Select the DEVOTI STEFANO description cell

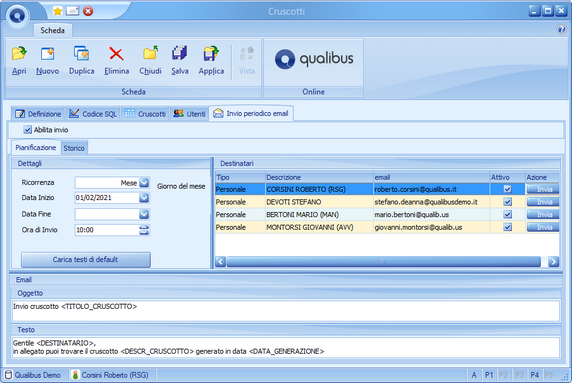pos(319,202)
